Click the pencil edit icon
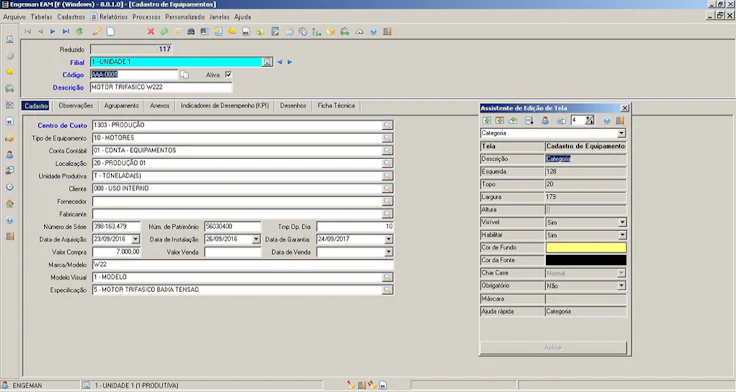Viewport: 736px width, 392px height. point(97,31)
